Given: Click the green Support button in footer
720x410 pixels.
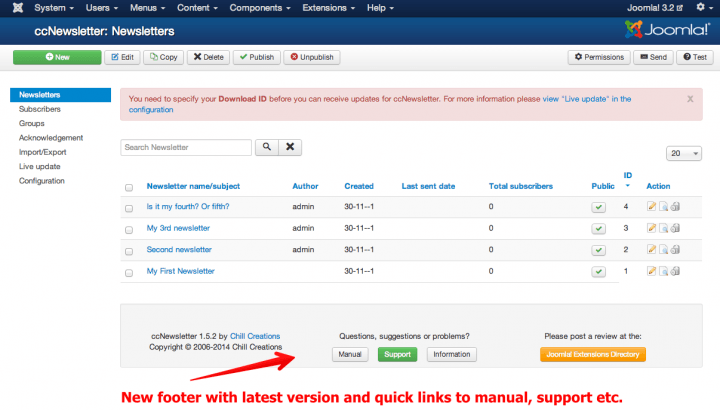Looking at the screenshot, I should [397, 354].
